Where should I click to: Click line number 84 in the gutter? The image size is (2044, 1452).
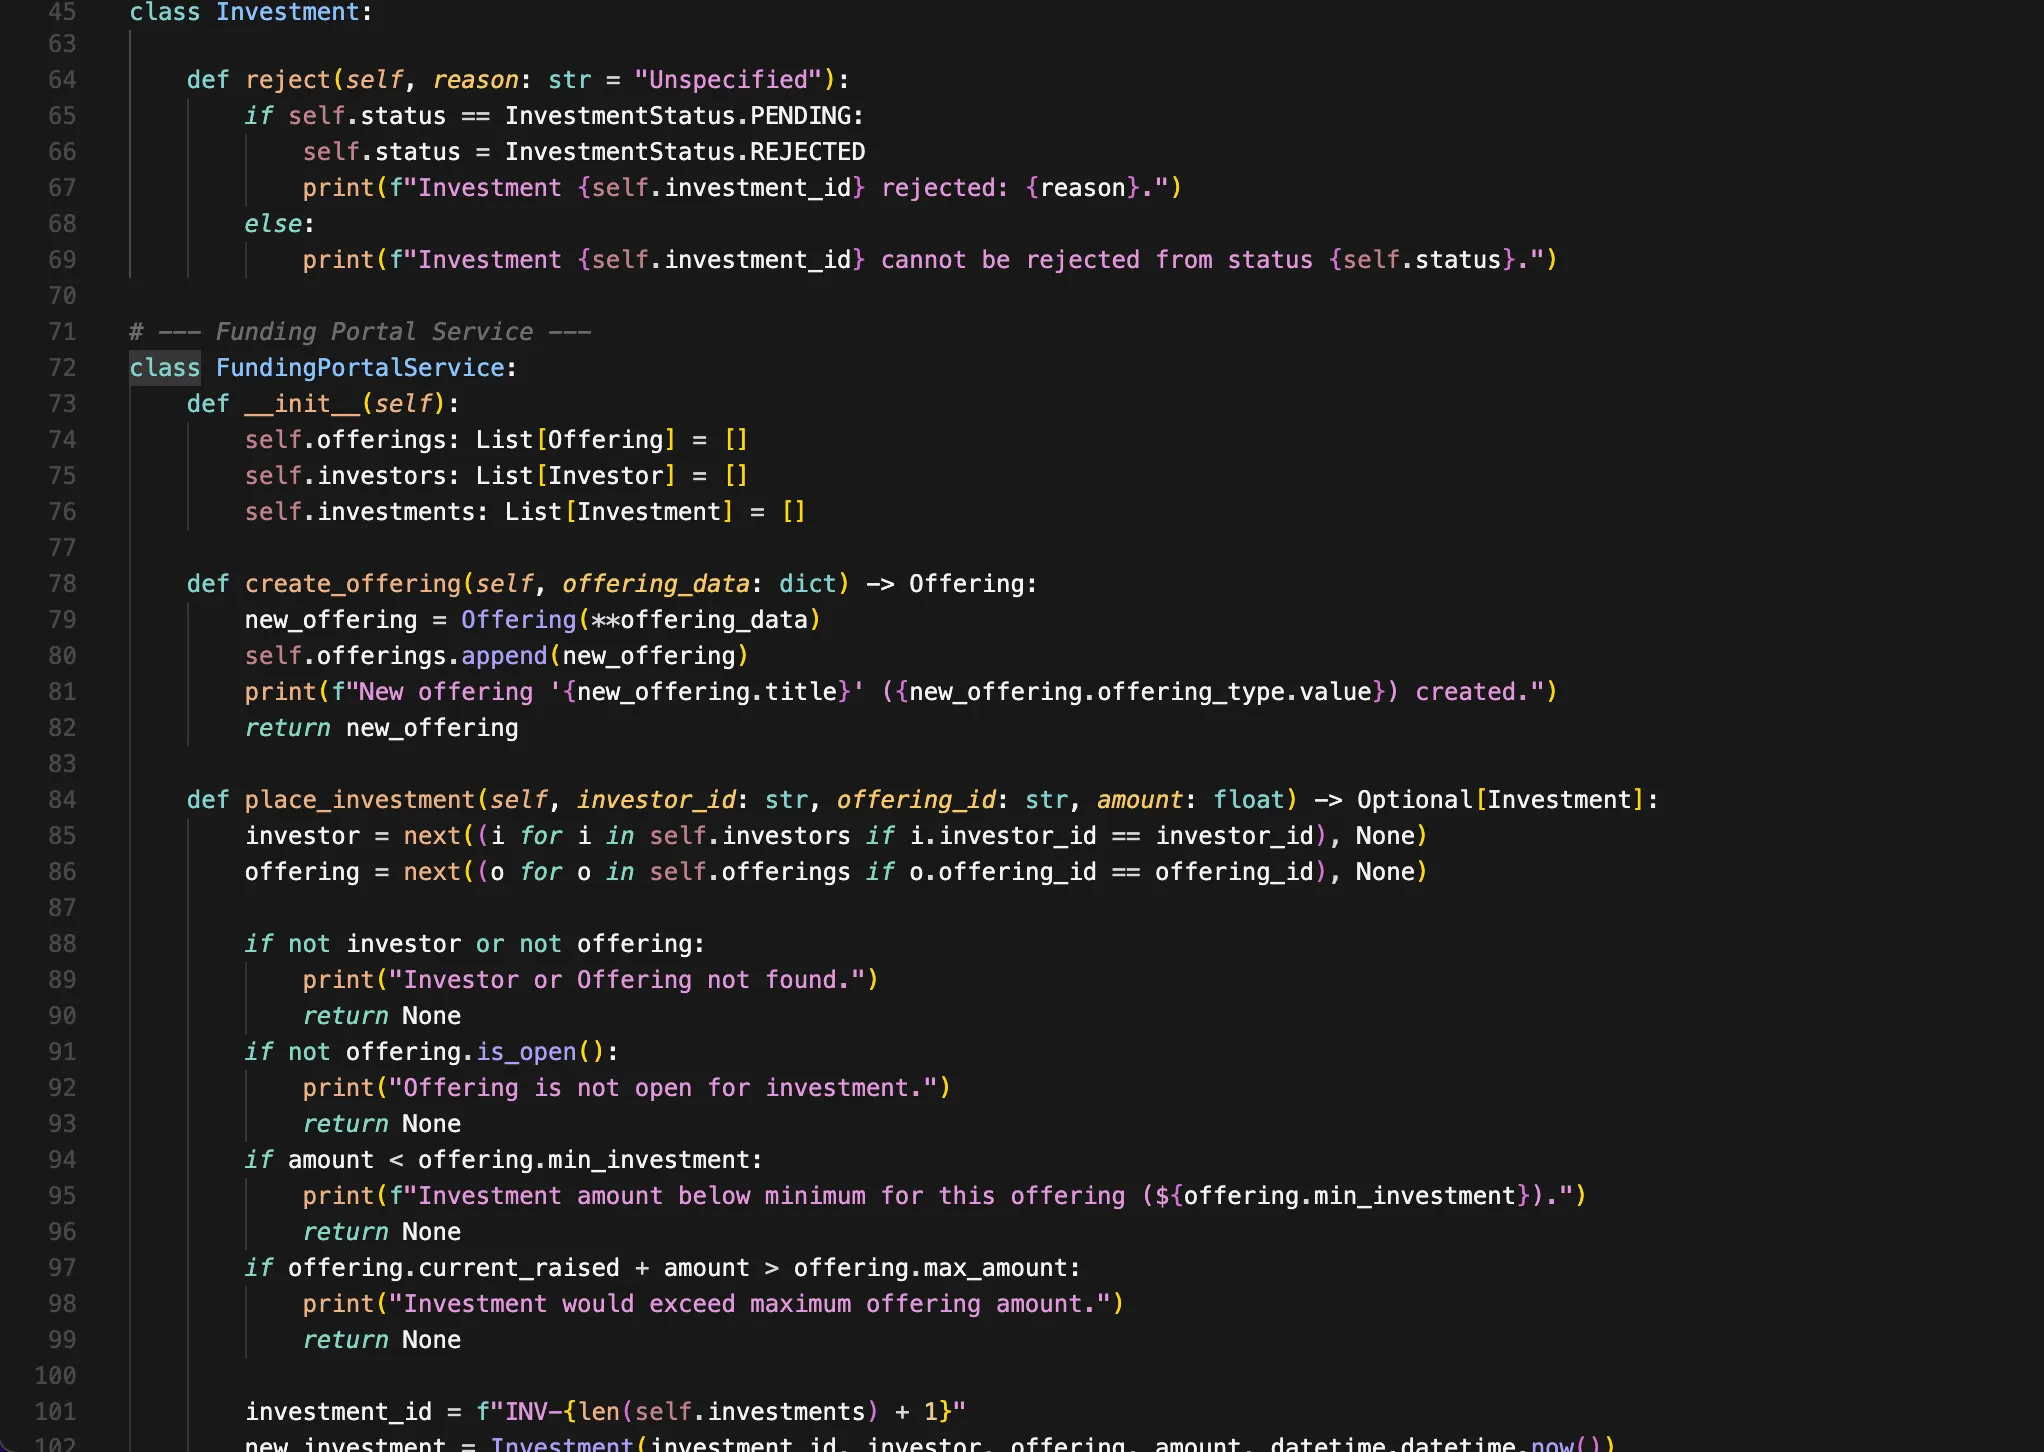(x=62, y=800)
